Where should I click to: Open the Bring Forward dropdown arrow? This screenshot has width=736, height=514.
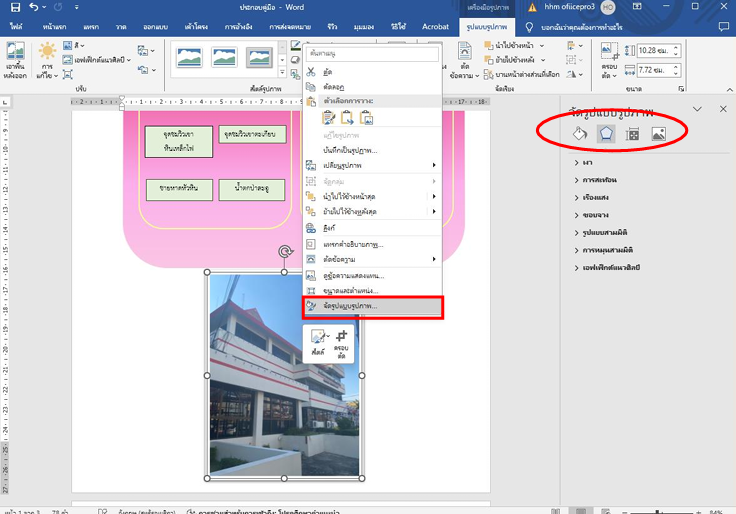point(542,46)
